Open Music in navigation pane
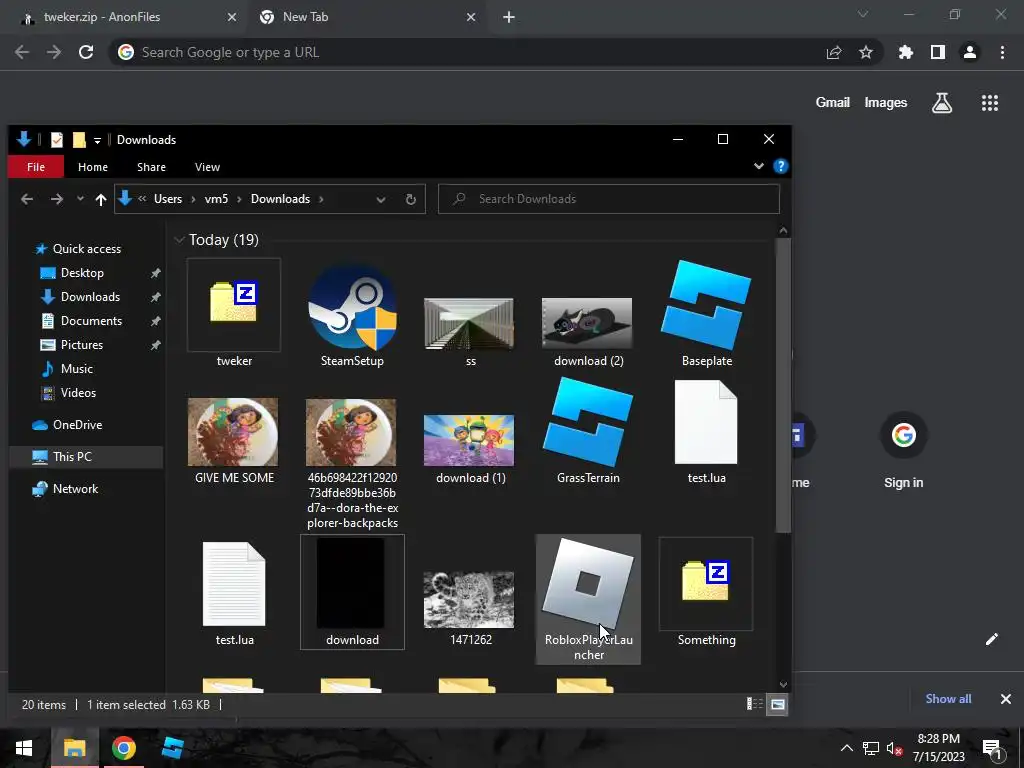The width and height of the screenshot is (1024, 768). (76, 369)
